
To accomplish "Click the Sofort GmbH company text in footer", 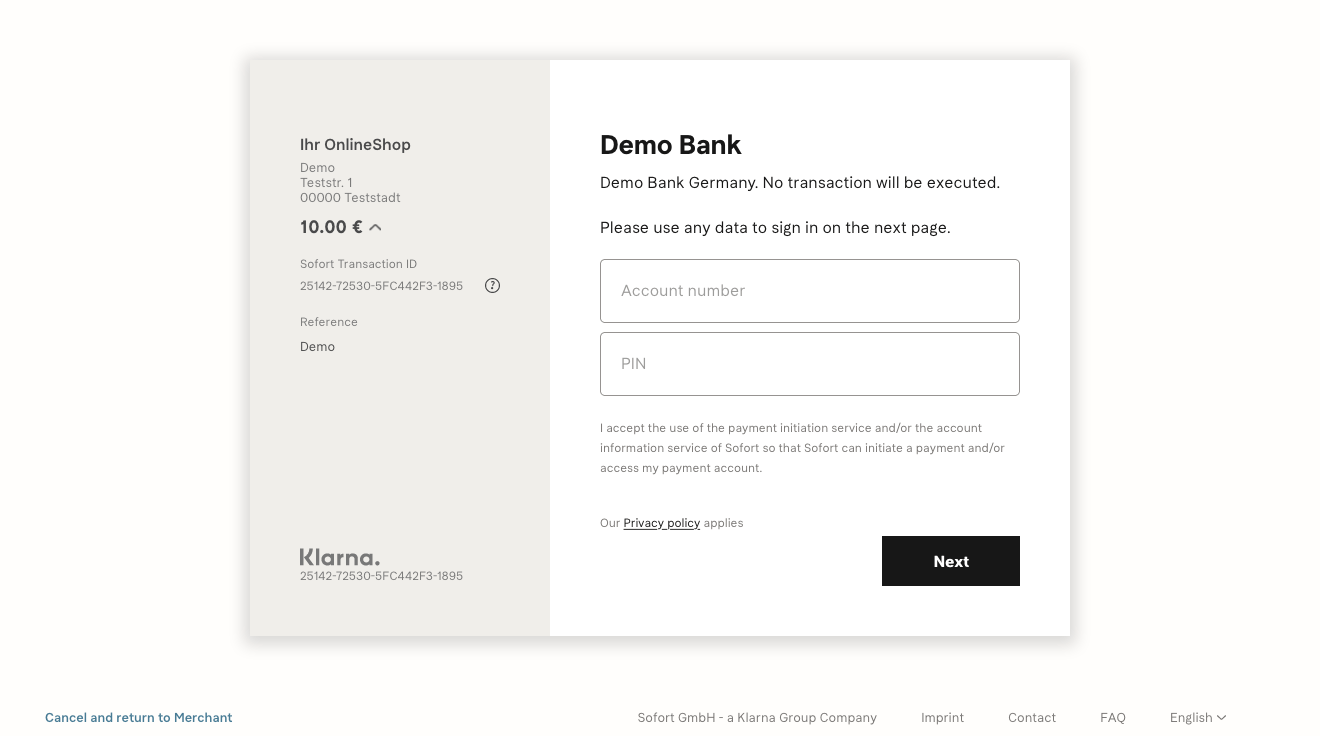I will tap(757, 718).
